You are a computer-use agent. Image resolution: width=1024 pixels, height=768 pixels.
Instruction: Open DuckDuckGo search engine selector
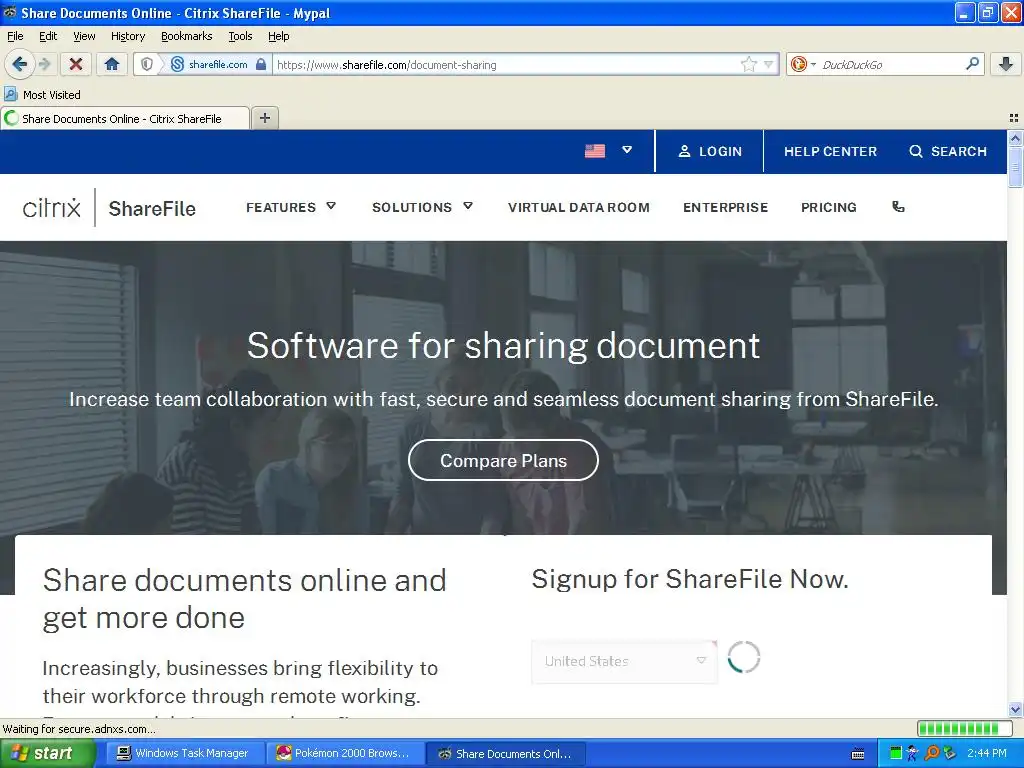pyautogui.click(x=803, y=64)
